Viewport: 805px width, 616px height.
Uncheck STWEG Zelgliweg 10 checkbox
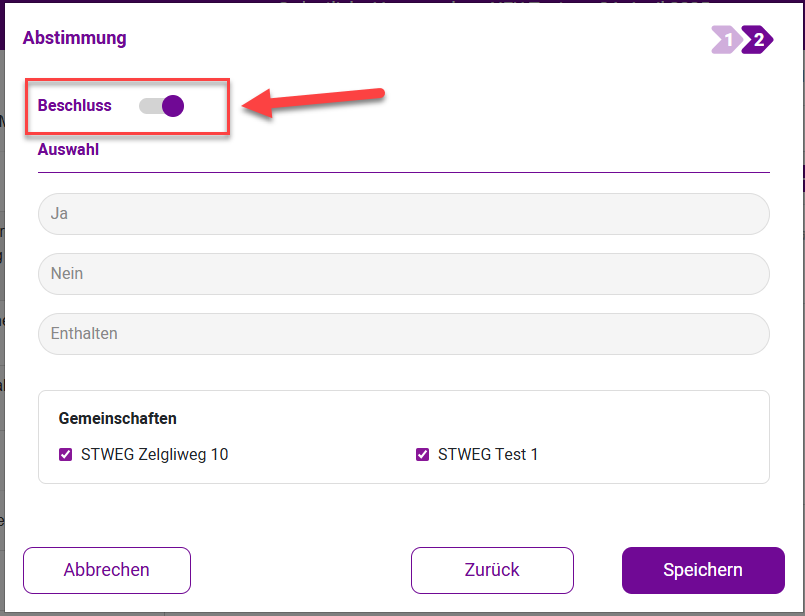[65, 454]
